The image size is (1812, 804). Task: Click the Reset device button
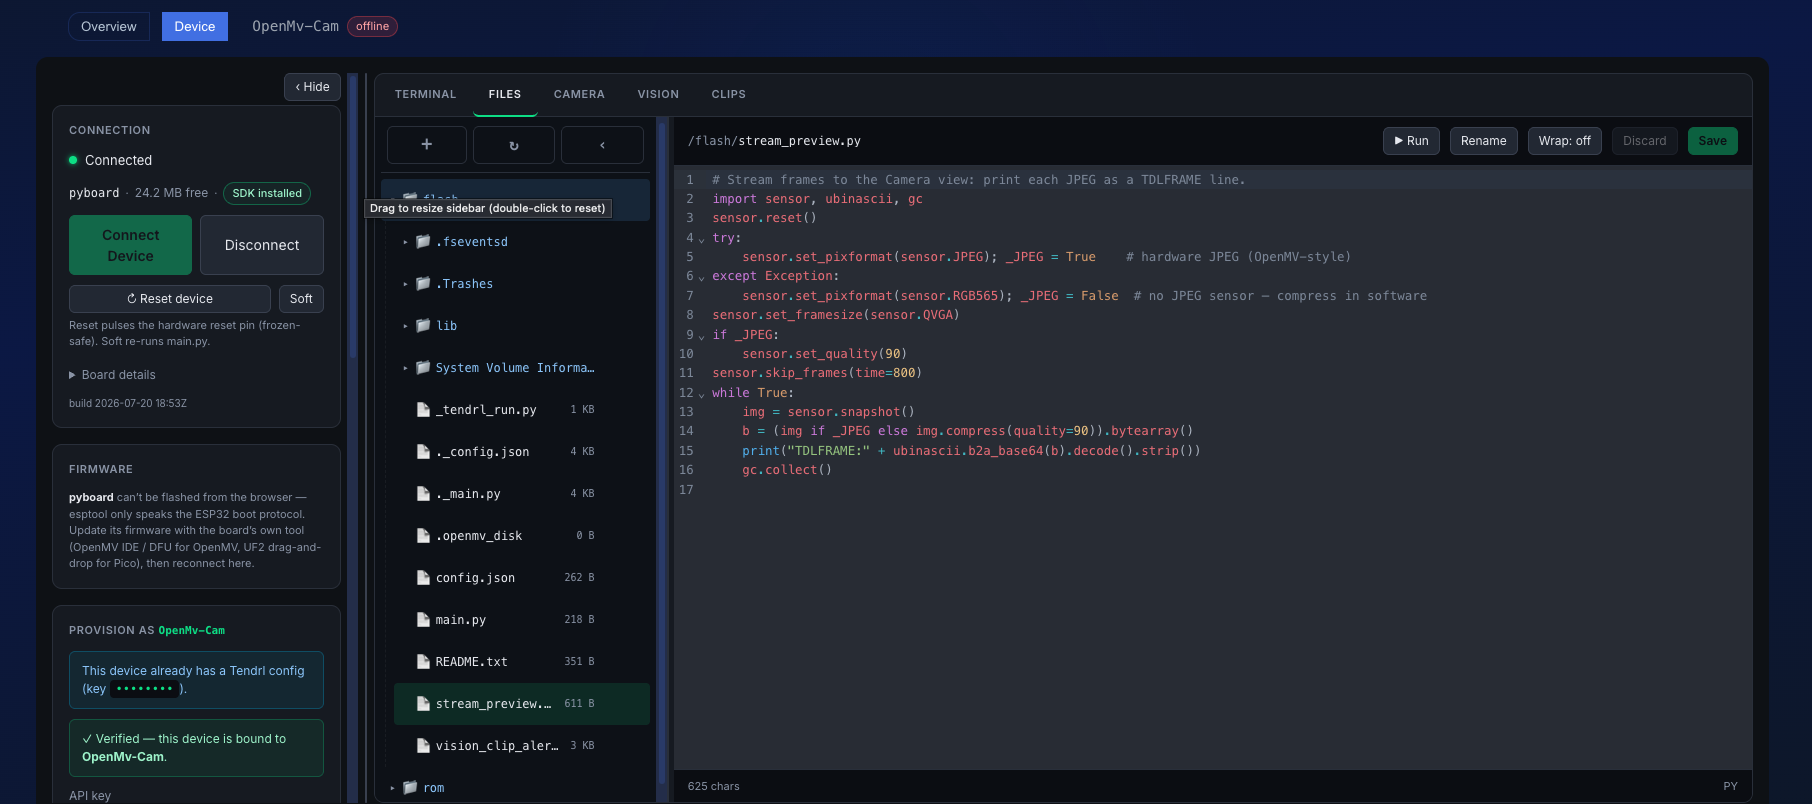[x=170, y=299]
